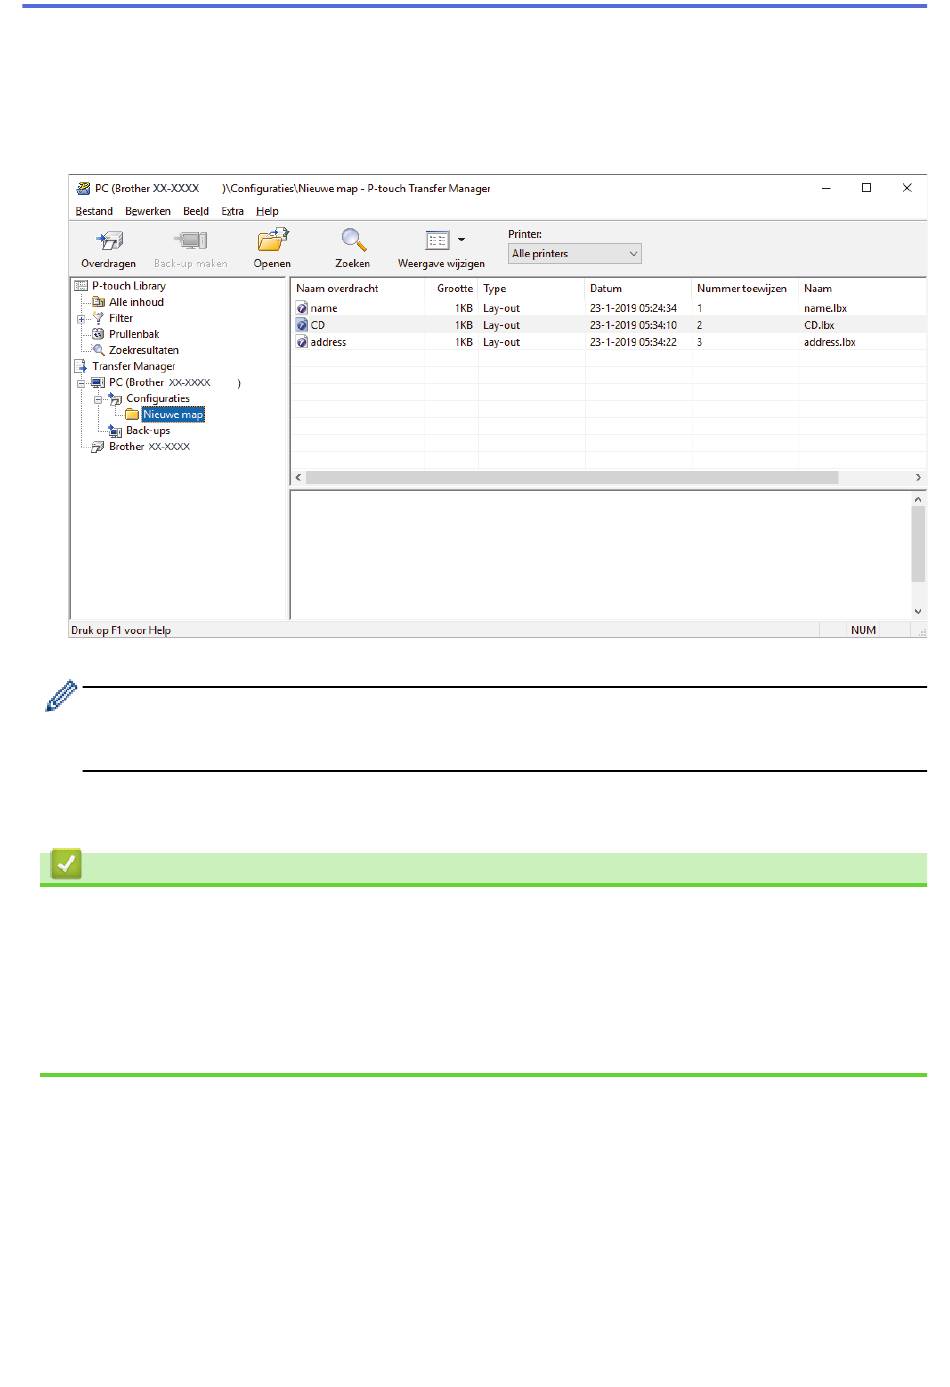Click the list's scroll-left arrow
950x1387 pixels.
pyautogui.click(x=299, y=478)
